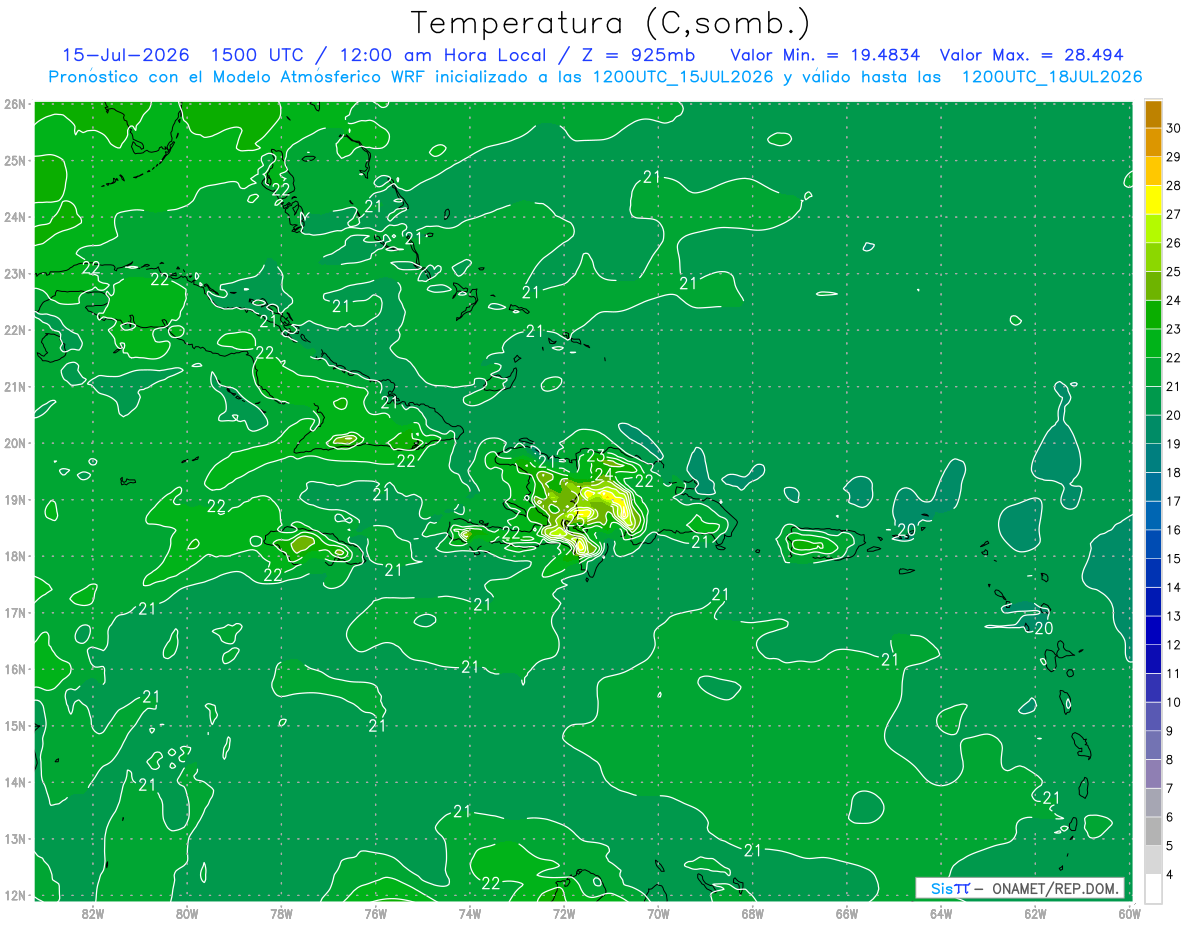Click the '76W' longitude axis label
1200x927 pixels.
(x=375, y=913)
